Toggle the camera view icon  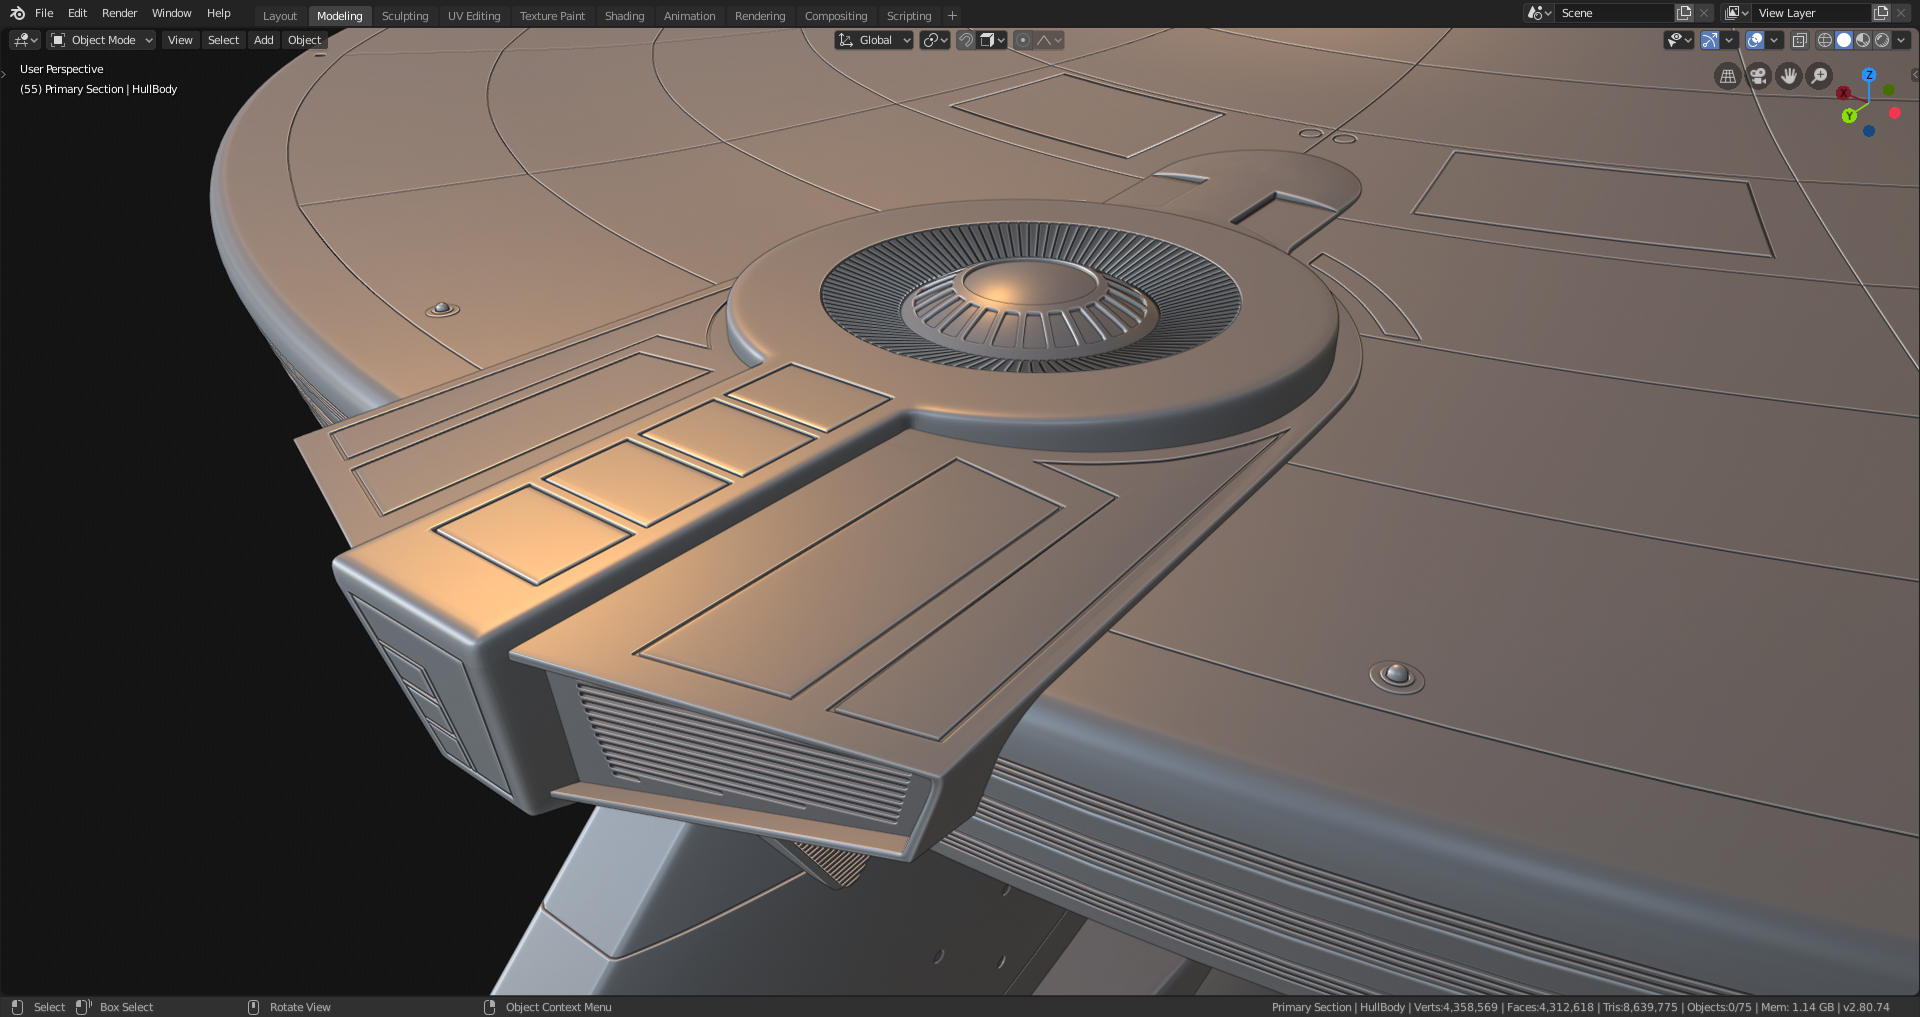pos(1758,76)
